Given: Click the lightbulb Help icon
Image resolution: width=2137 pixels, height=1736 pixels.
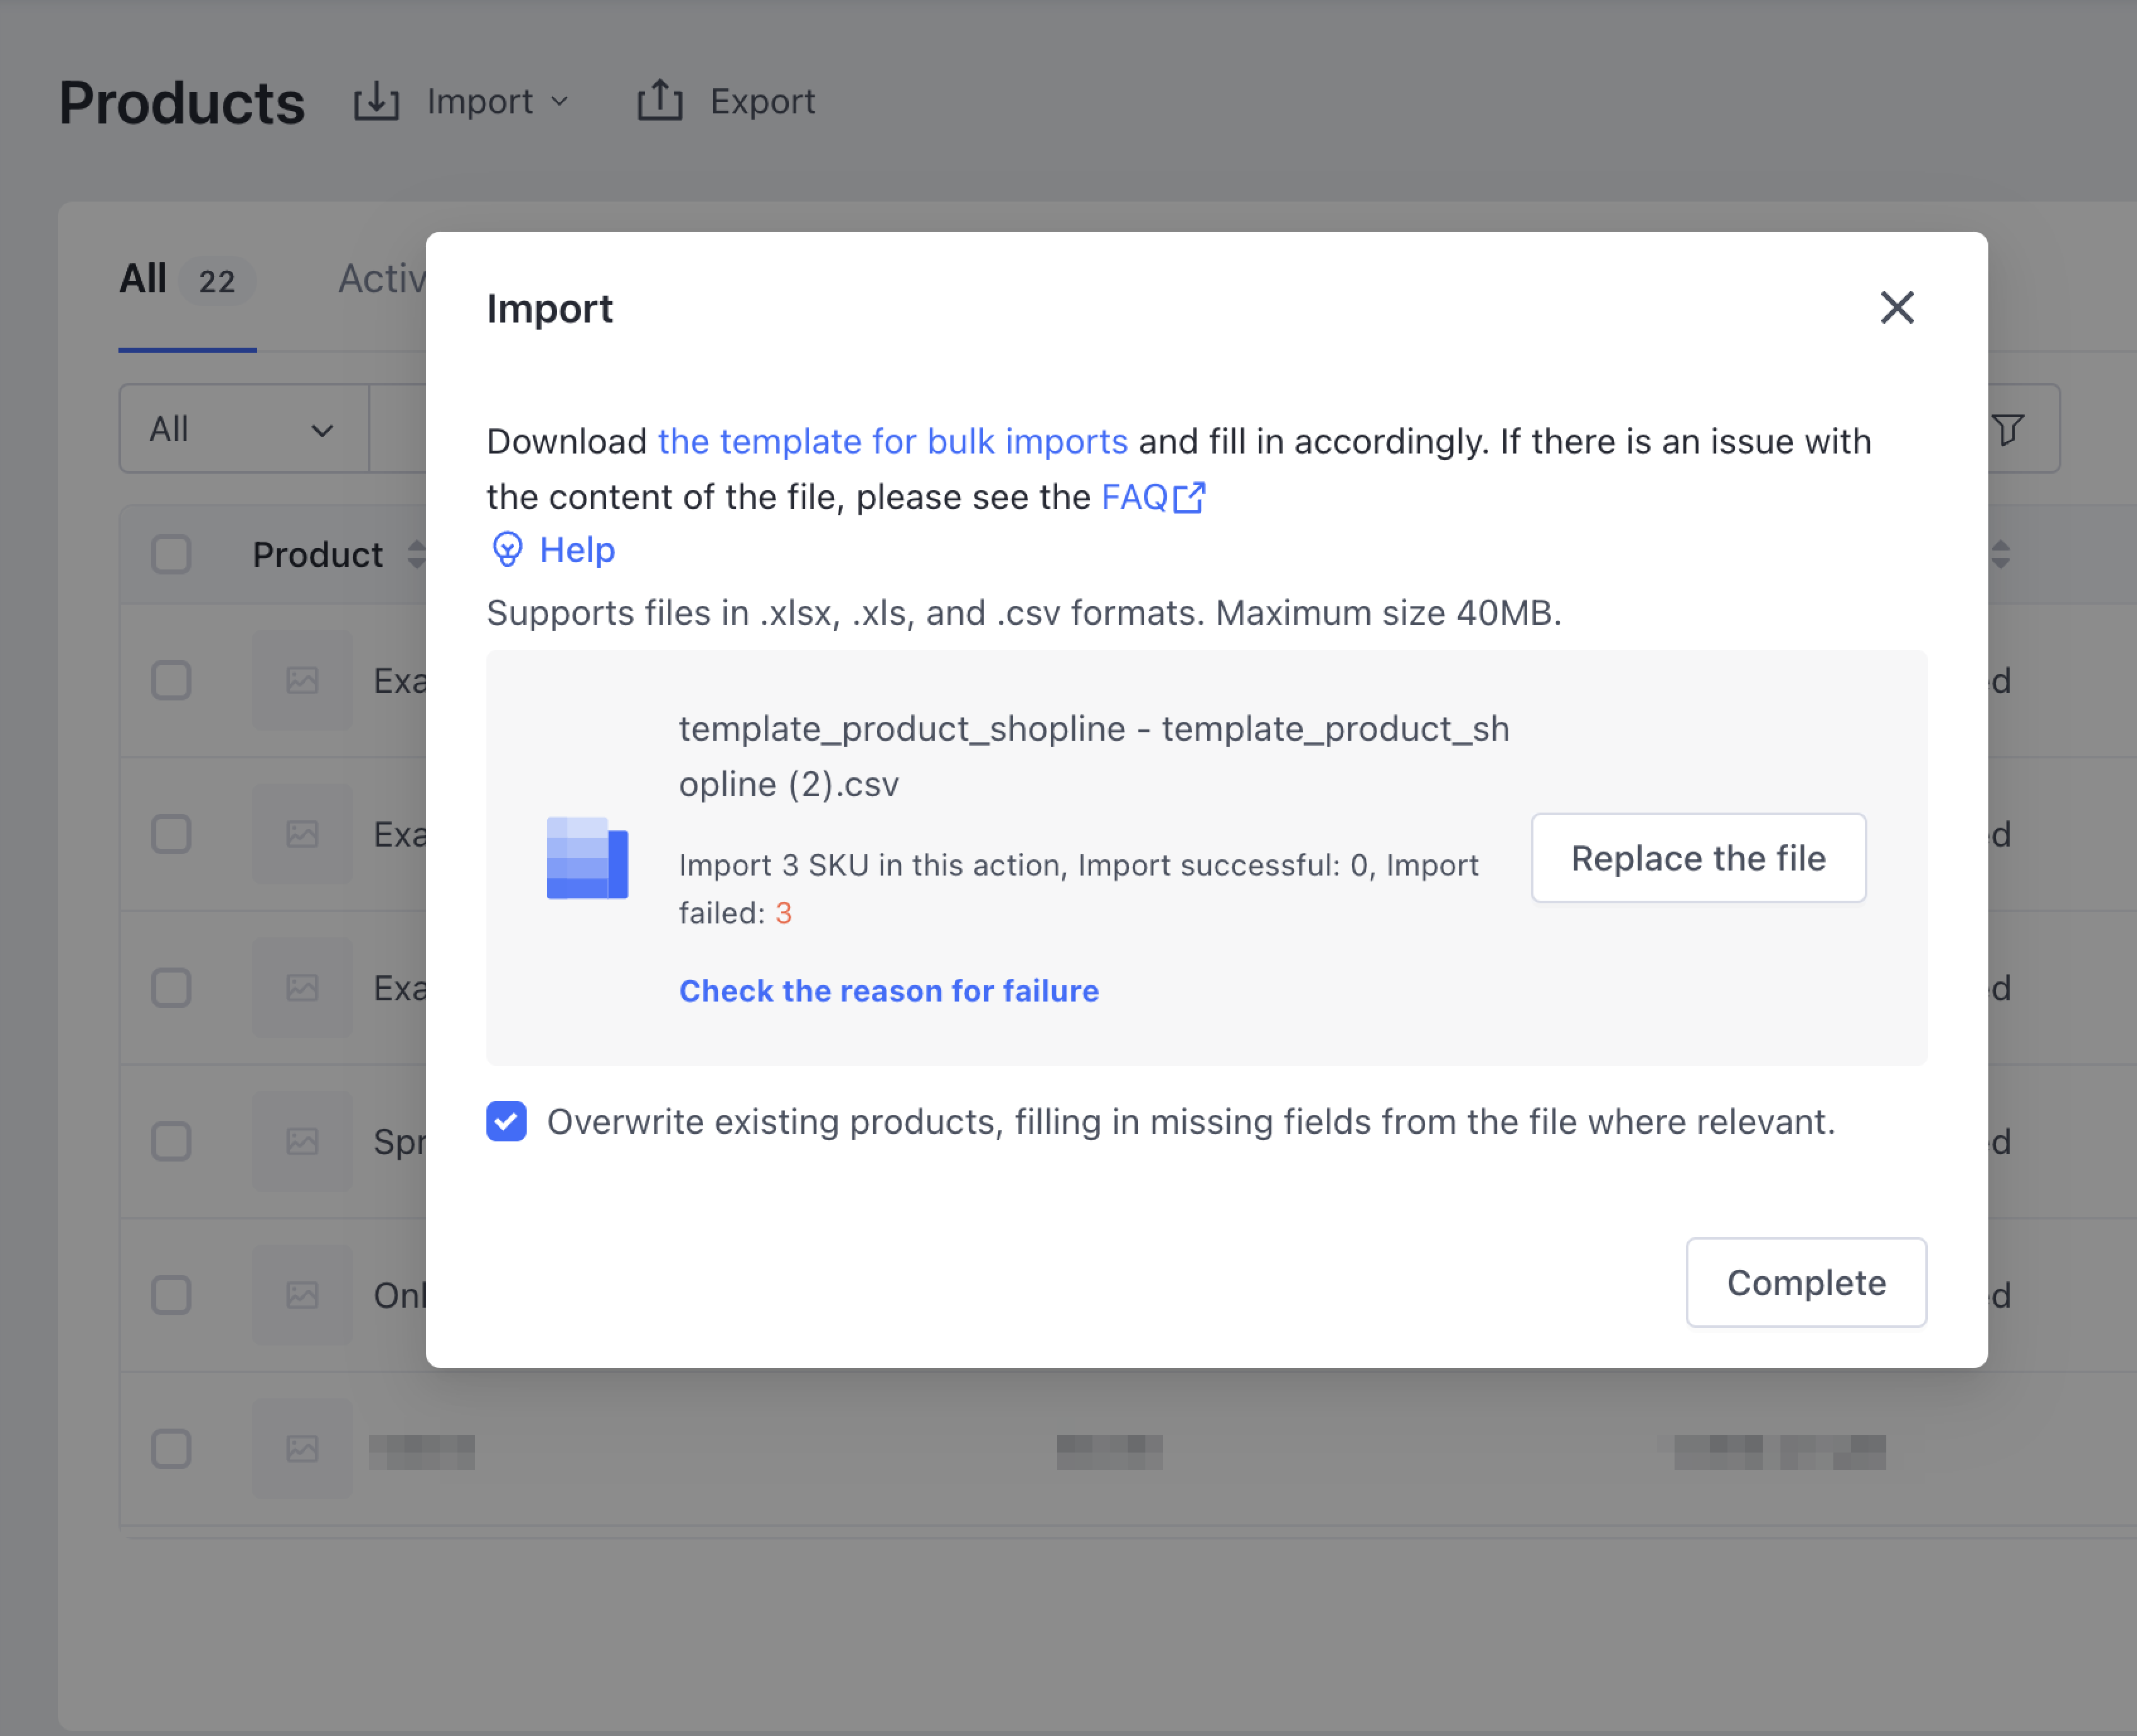Looking at the screenshot, I should [507, 549].
